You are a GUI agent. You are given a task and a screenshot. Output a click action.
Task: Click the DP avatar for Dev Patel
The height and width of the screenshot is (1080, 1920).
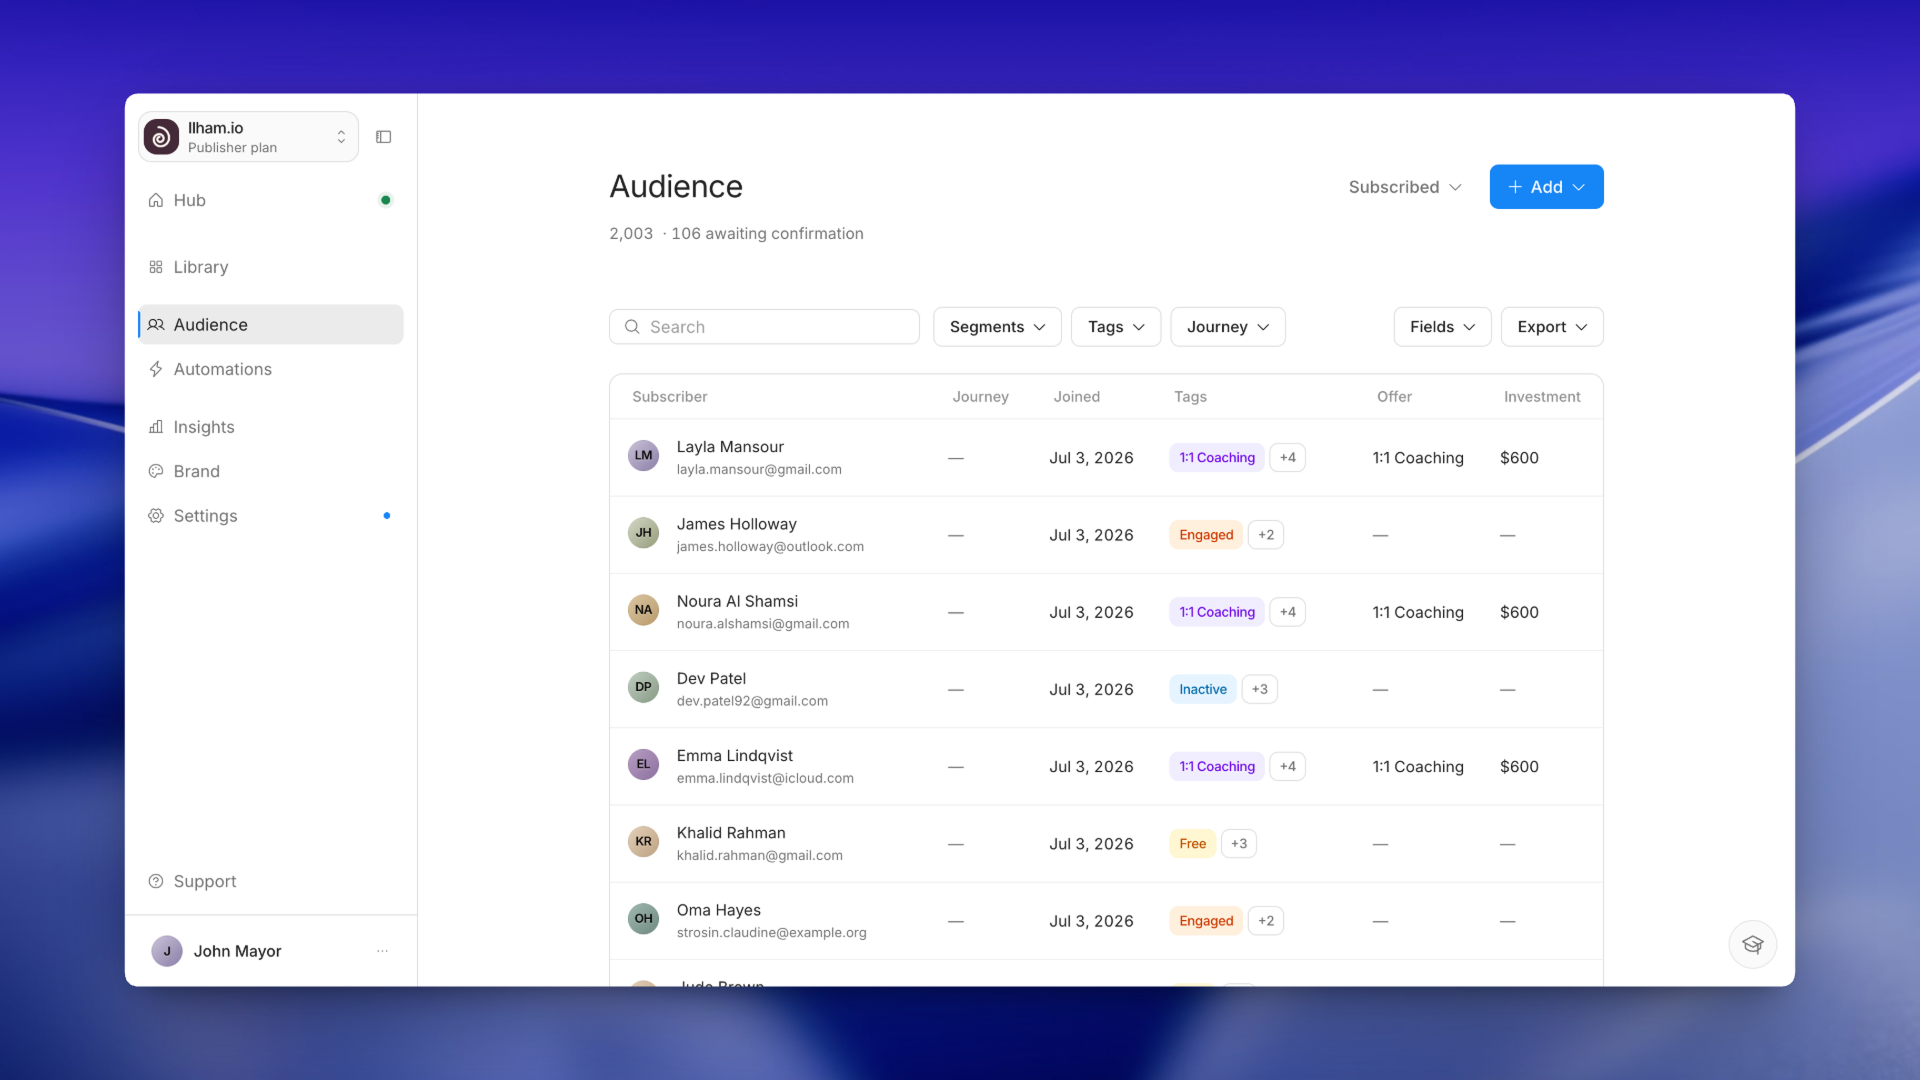[643, 687]
